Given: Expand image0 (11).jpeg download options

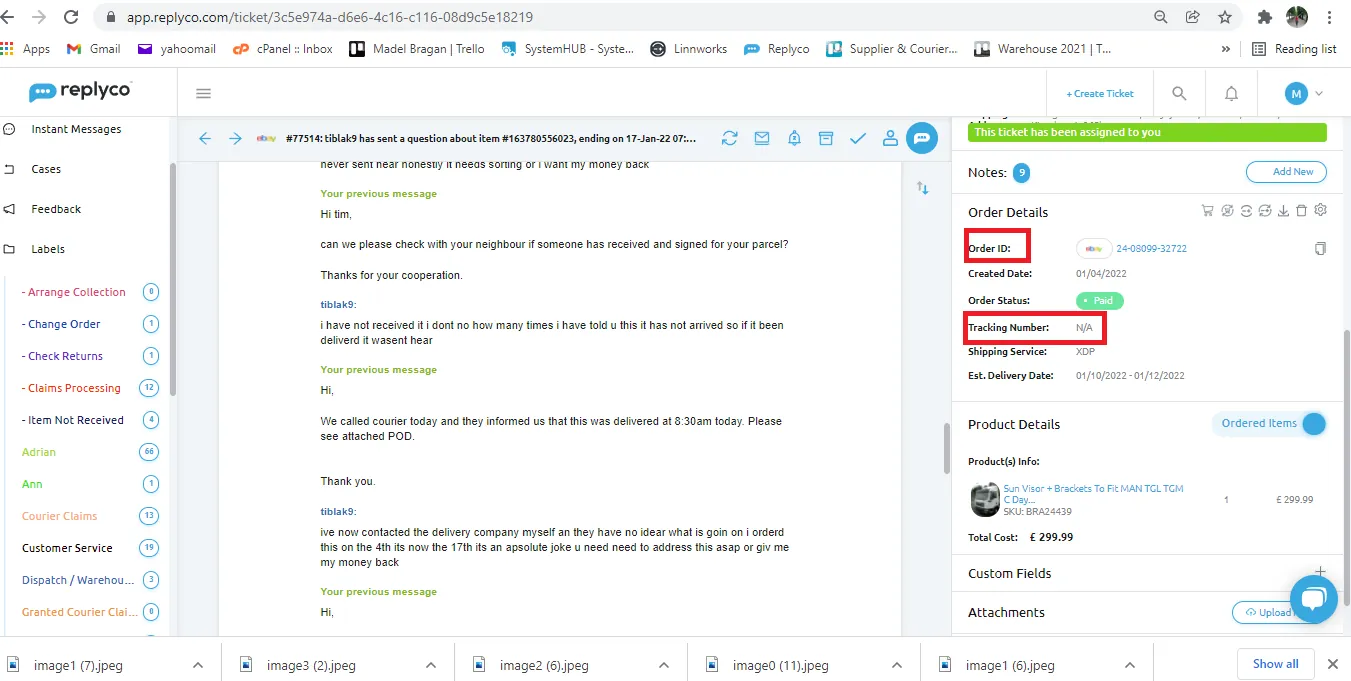Looking at the screenshot, I should tap(897, 664).
